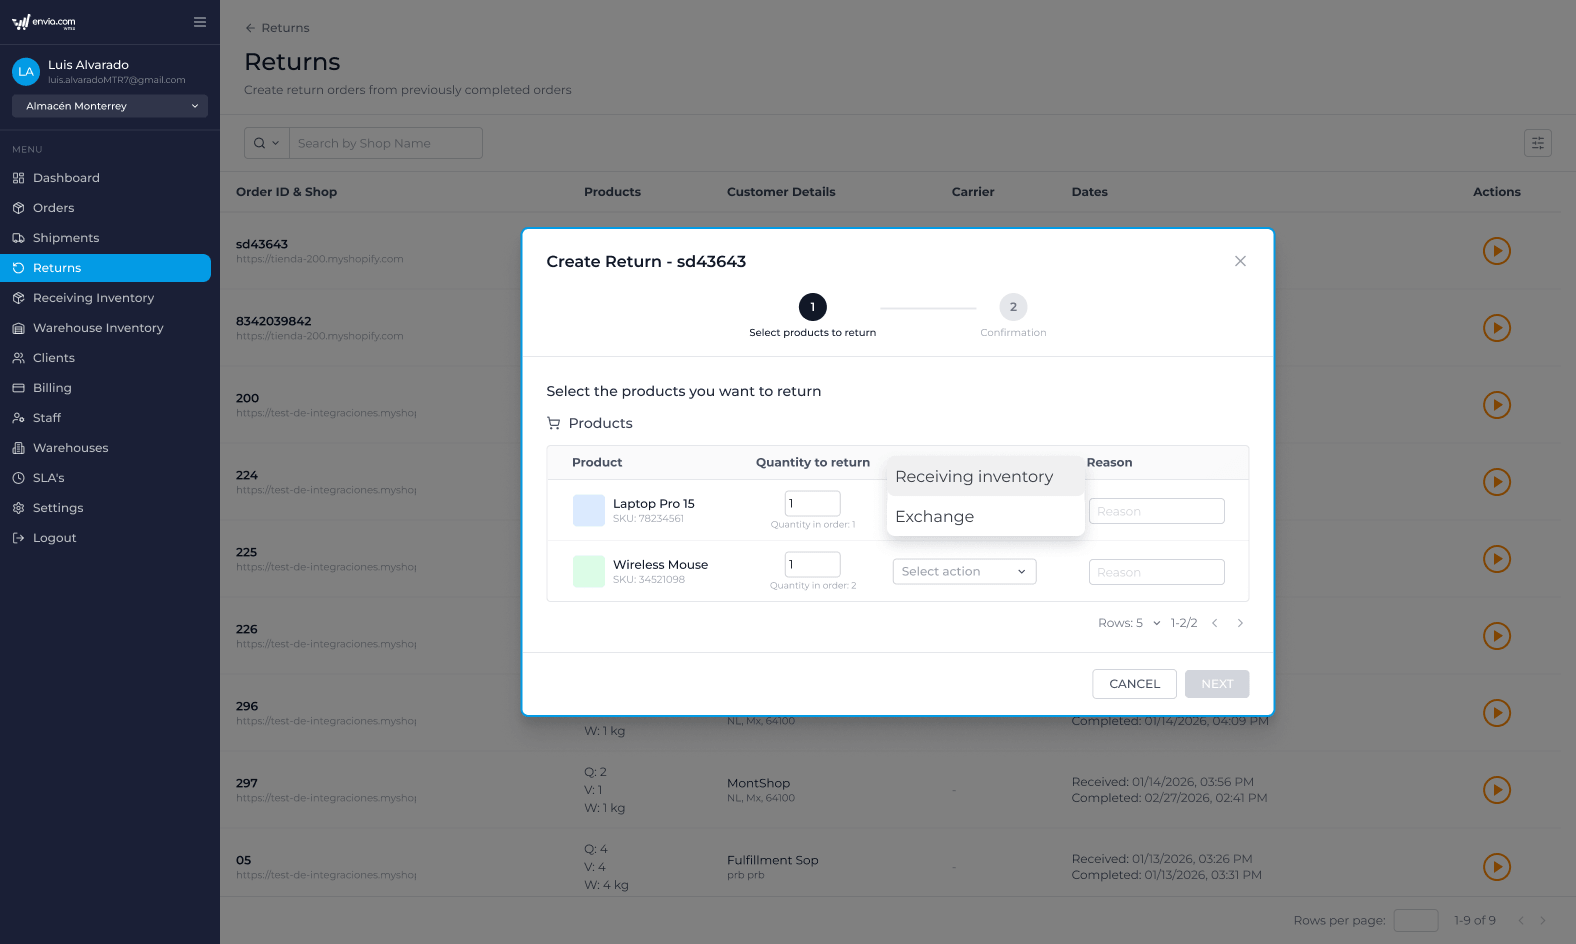This screenshot has height=944, width=1576.
Task: Click the hamburger menu icon in sidebar header
Action: (x=200, y=22)
